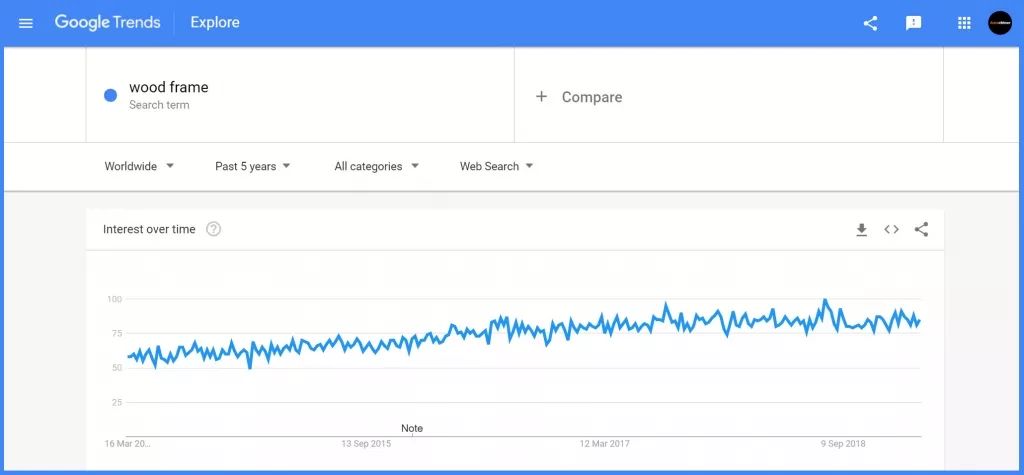Open the Past 5 years dropdown

(252, 166)
